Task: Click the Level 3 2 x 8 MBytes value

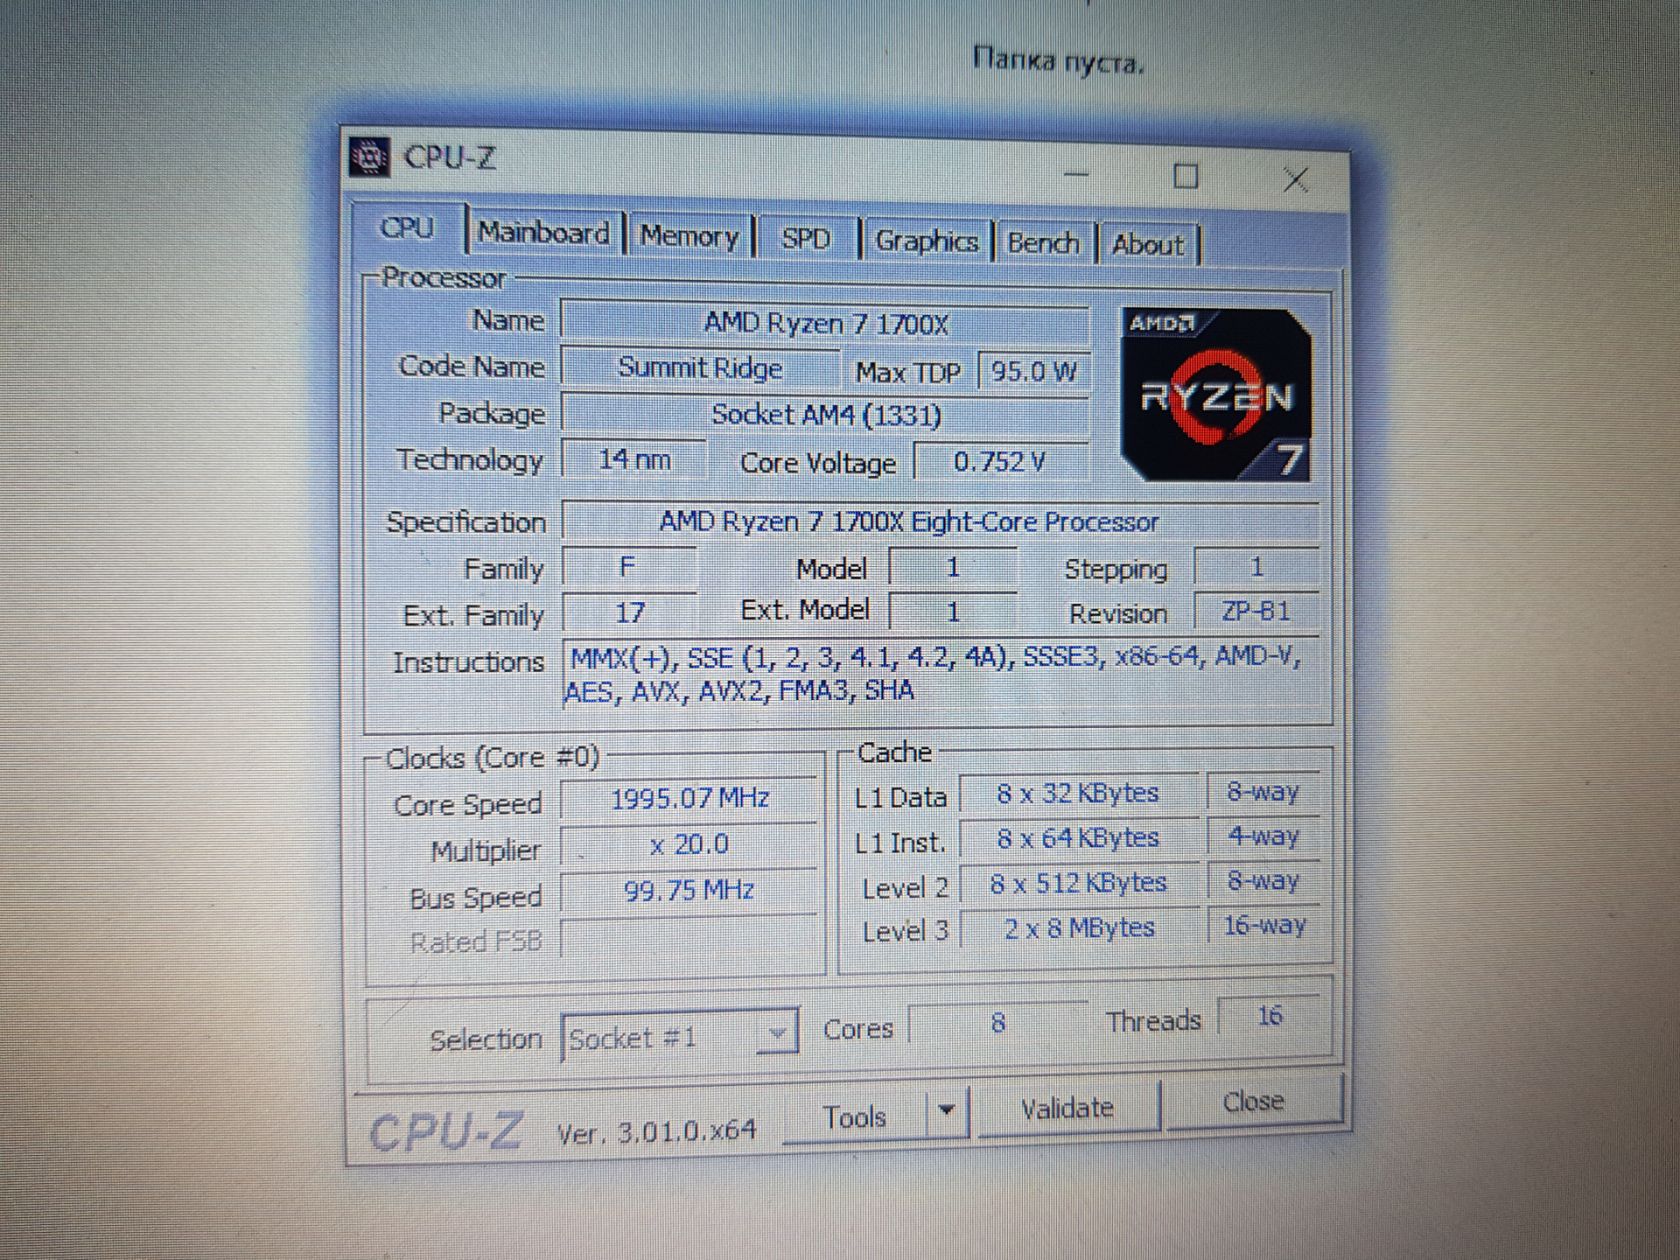Action: point(1079,928)
